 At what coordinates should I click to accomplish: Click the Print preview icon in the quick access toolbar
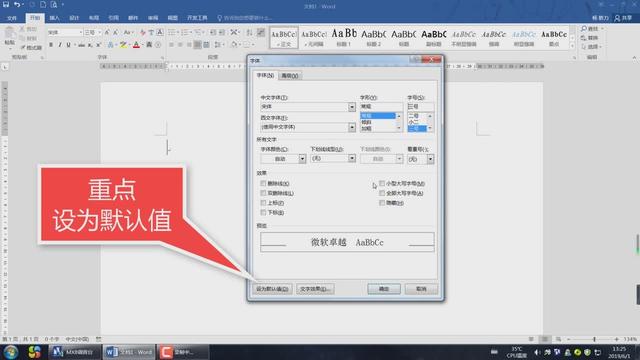(54, 4)
